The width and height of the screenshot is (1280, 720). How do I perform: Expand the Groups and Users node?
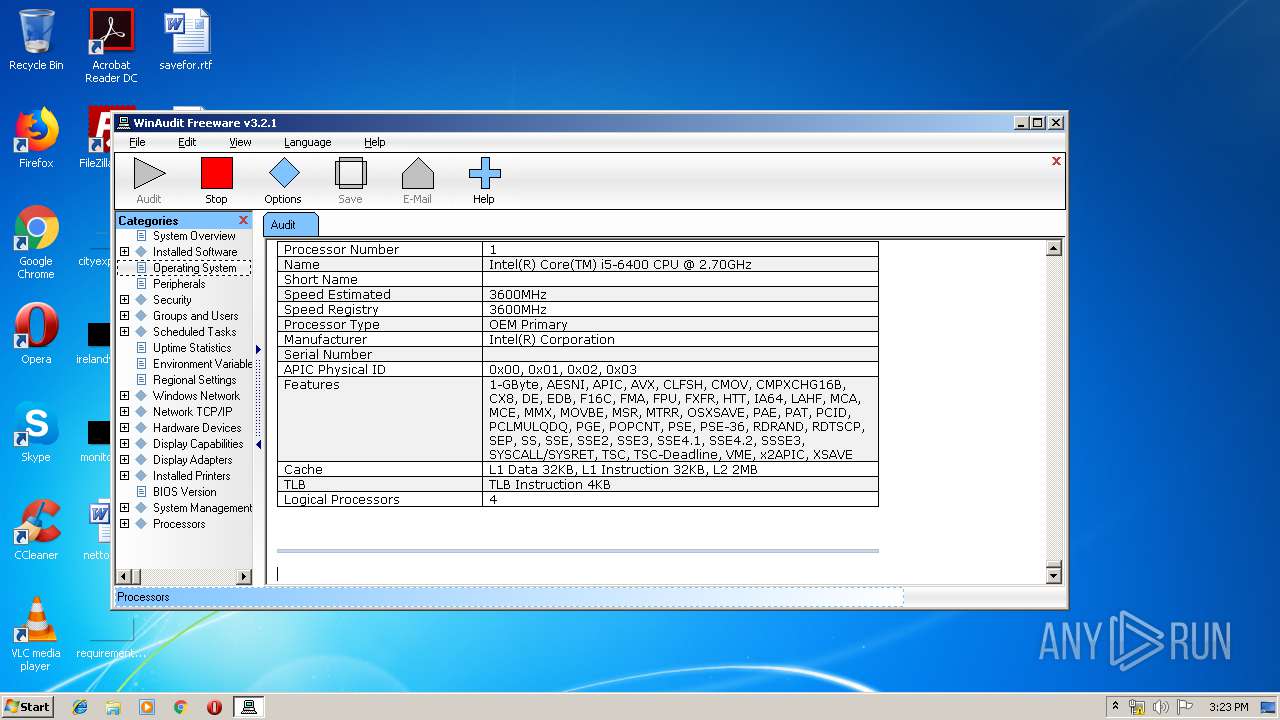click(124, 316)
